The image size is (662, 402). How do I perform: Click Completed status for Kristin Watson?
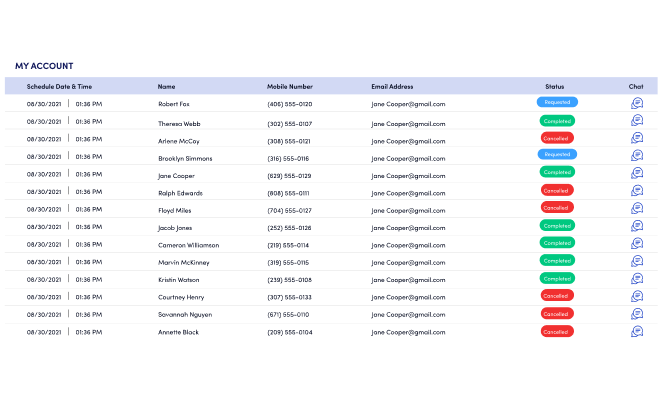(557, 279)
